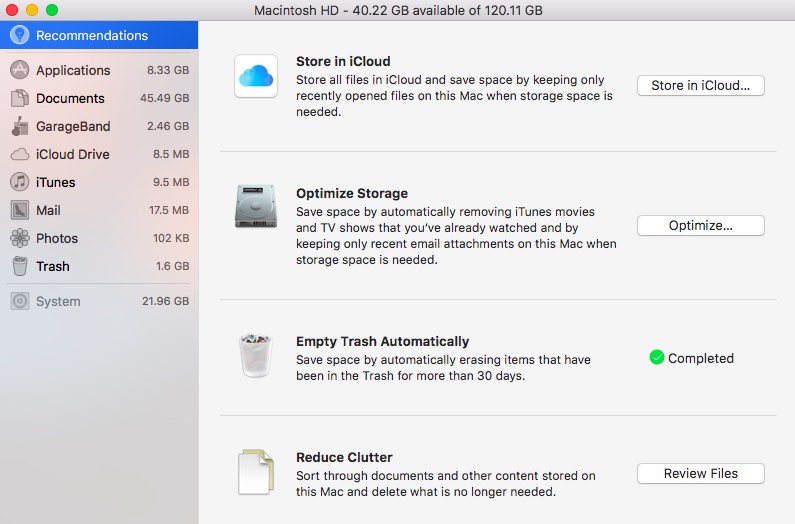The image size is (795, 524).
Task: Click the iTunes music note icon
Action: tap(19, 182)
